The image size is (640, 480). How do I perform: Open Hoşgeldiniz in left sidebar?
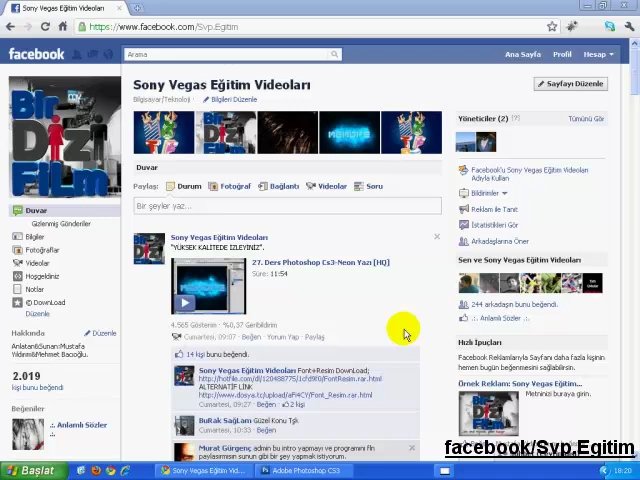(36, 276)
